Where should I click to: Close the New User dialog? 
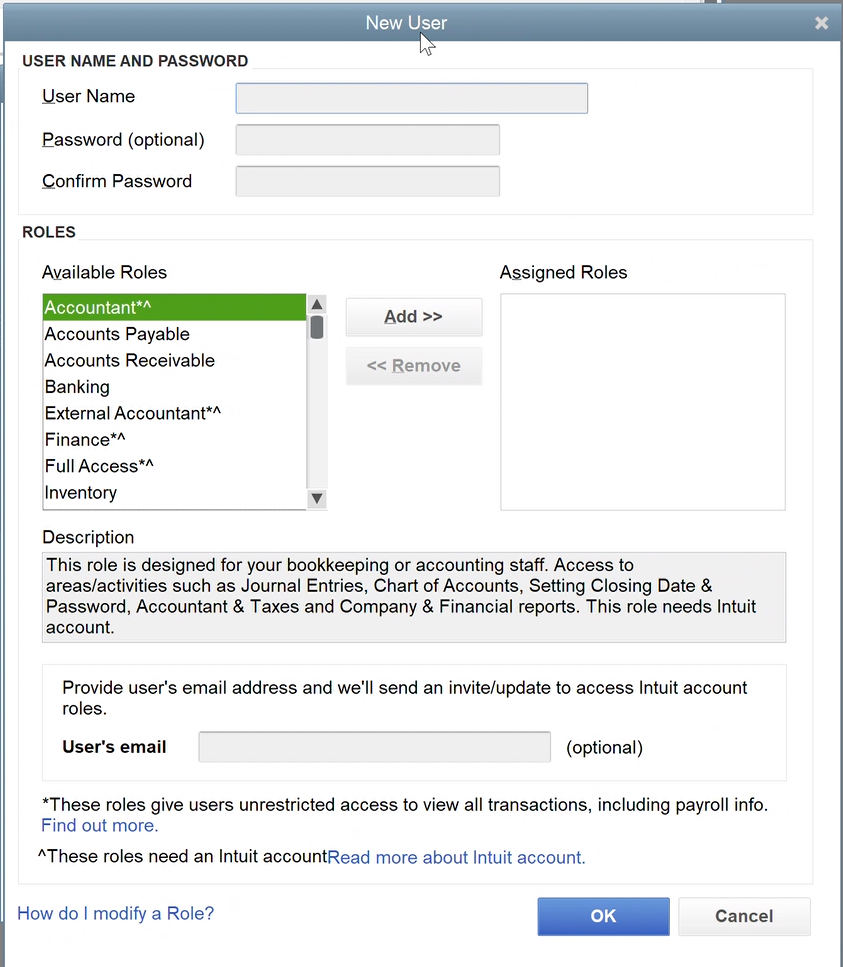point(821,23)
